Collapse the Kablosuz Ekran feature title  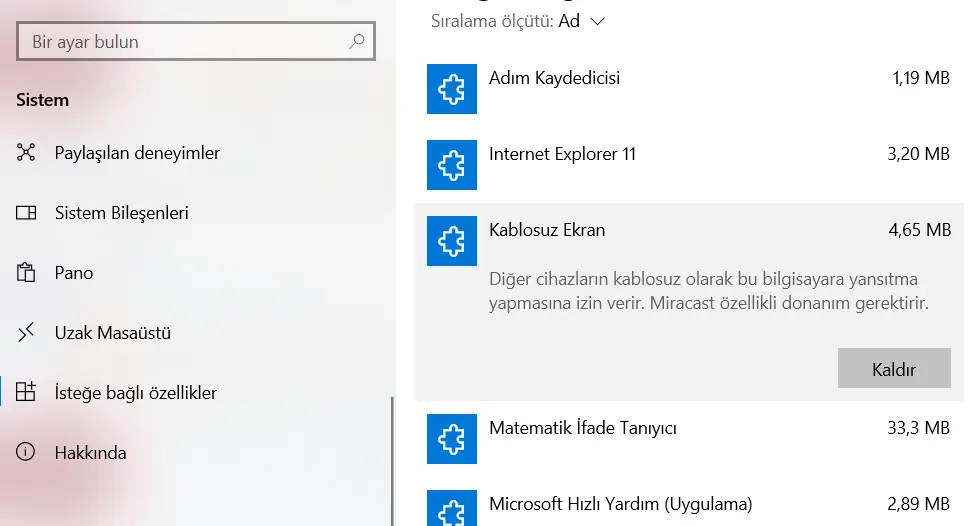(547, 230)
